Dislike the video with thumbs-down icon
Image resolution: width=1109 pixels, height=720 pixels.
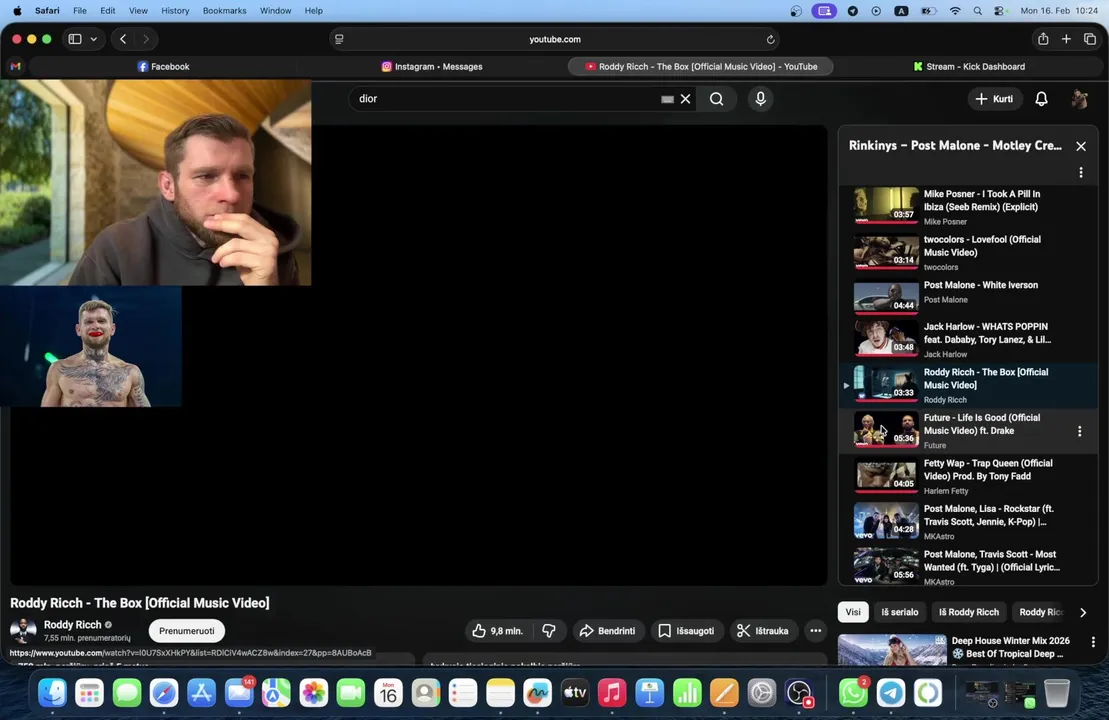549,631
